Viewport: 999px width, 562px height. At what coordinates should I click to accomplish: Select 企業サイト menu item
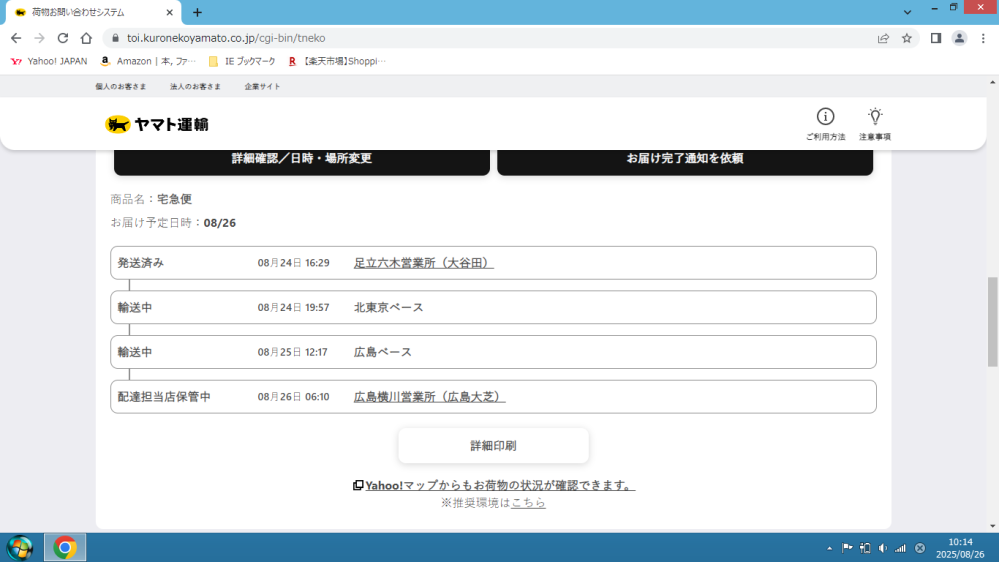point(262,87)
